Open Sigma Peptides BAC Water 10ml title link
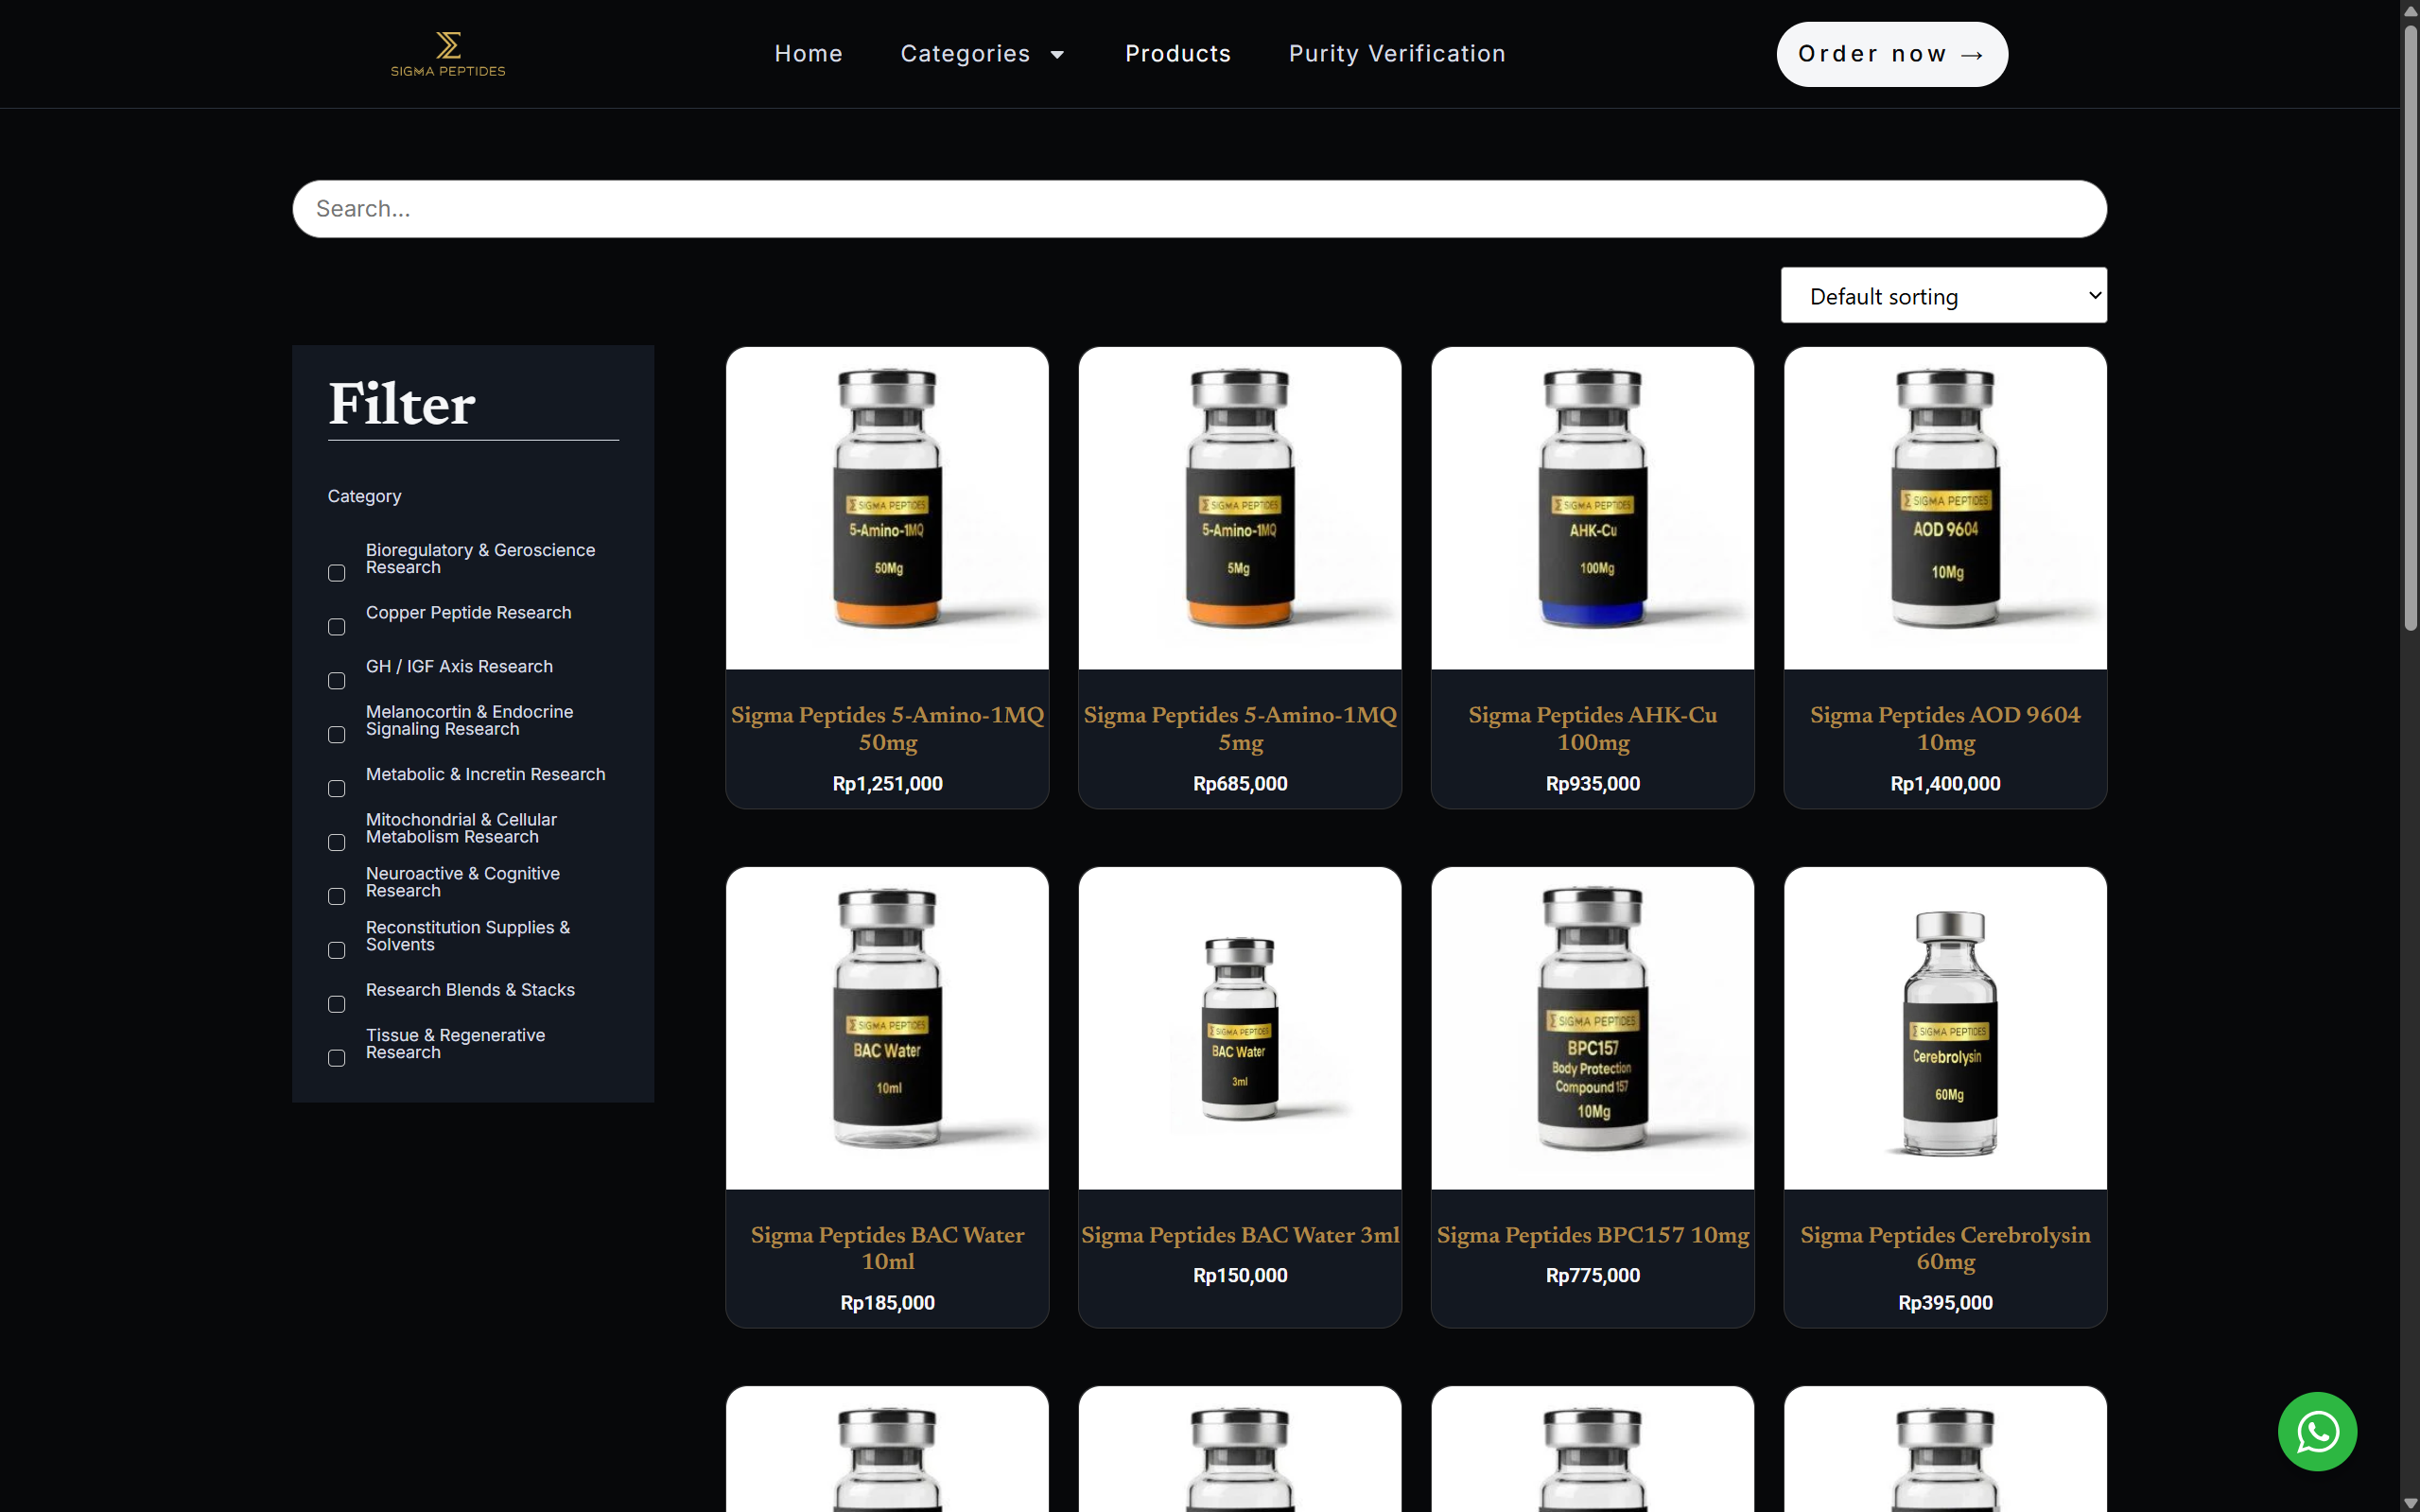Screen dimensions: 2420x1512 [887, 1248]
